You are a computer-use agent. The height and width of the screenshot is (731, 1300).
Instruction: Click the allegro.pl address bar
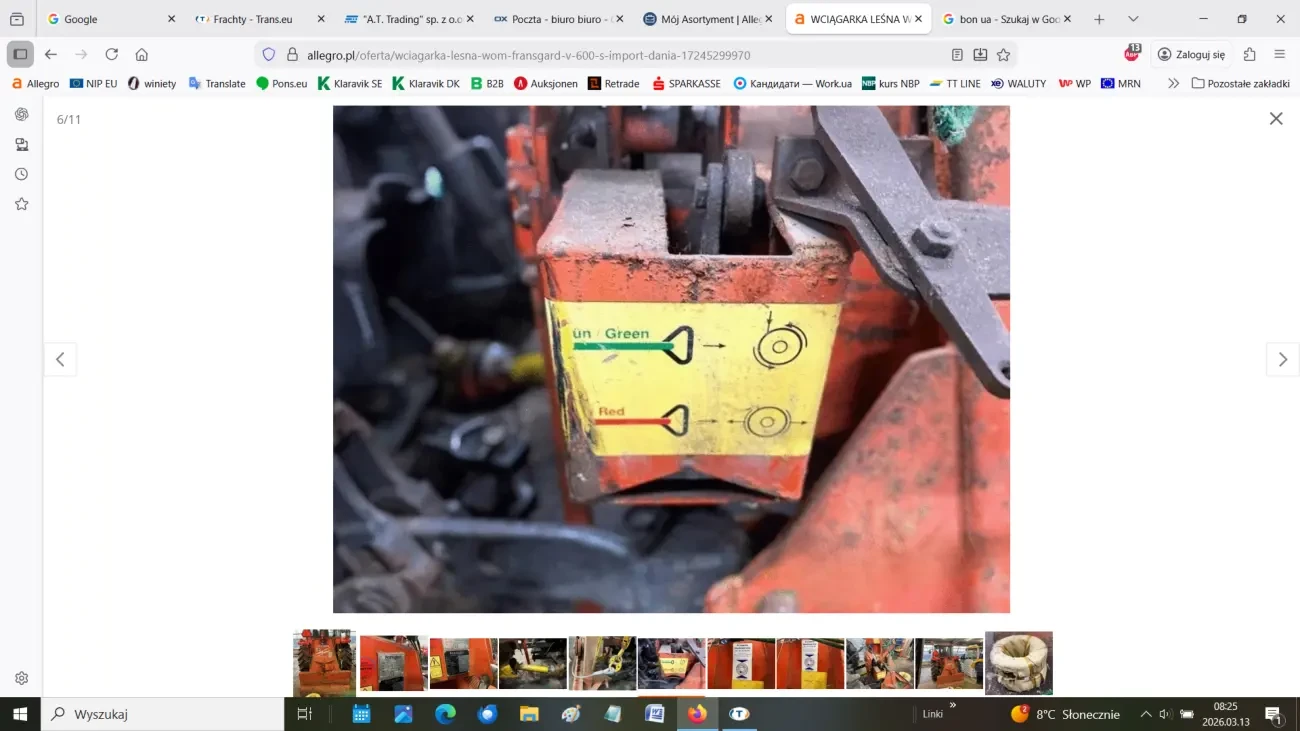[x=600, y=55]
